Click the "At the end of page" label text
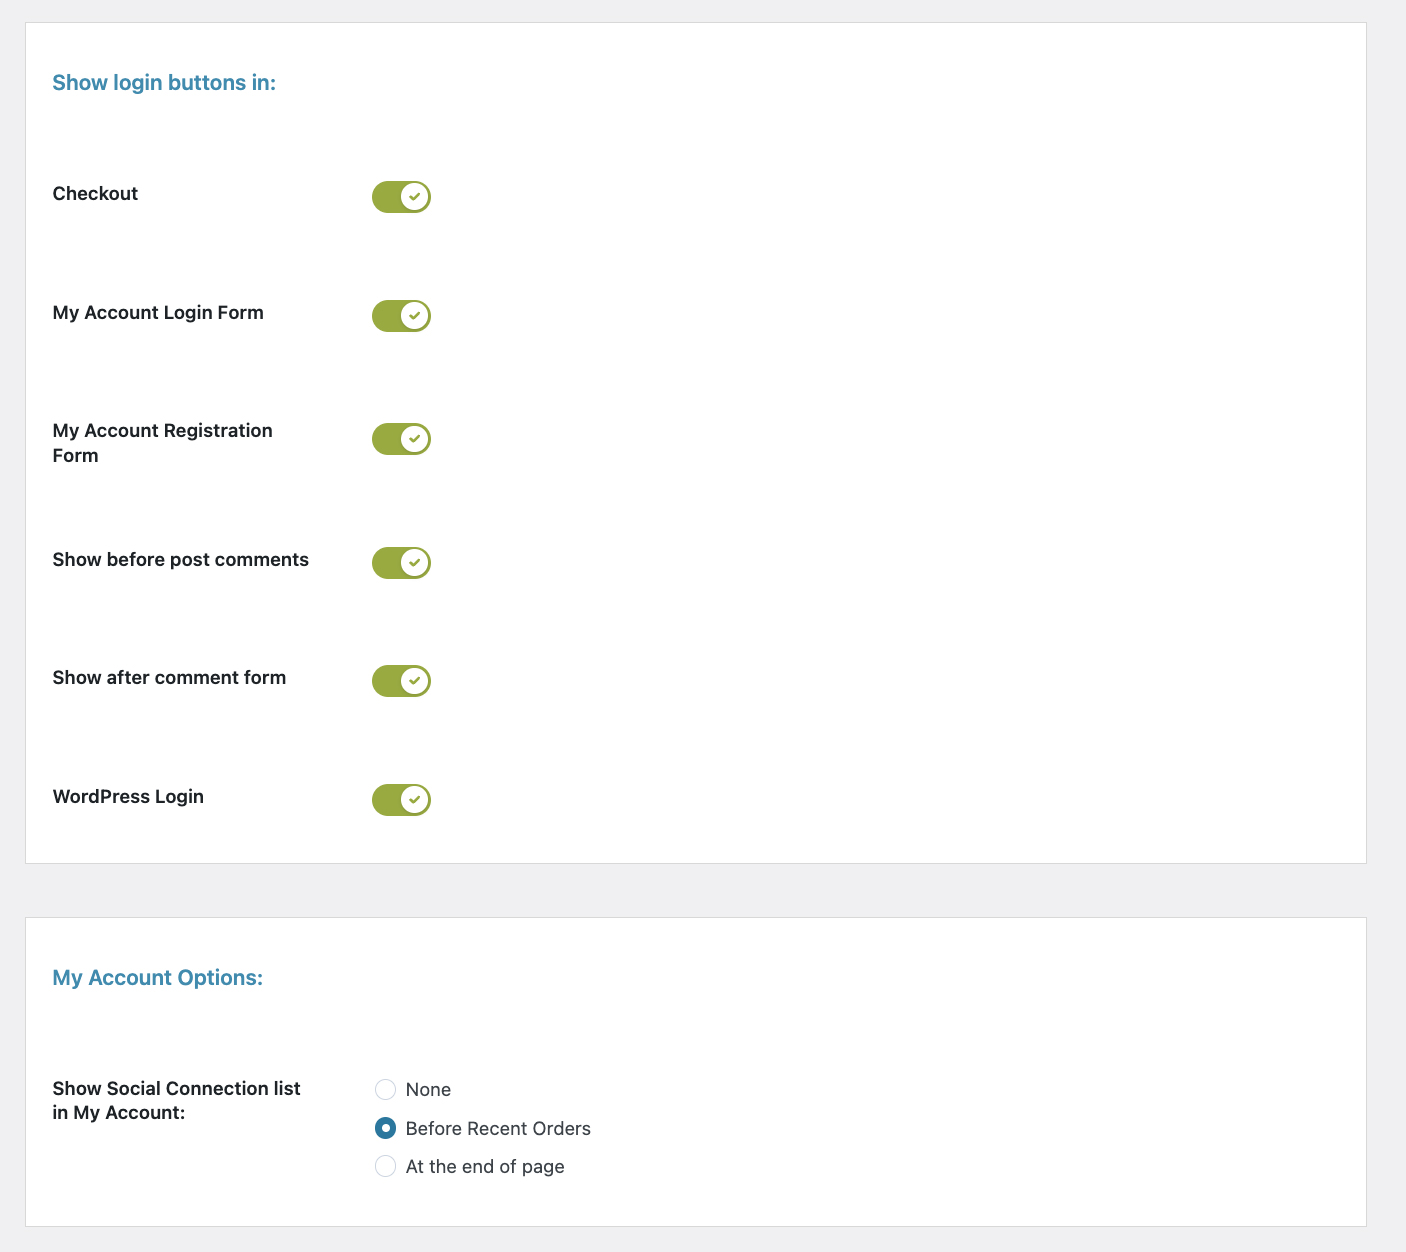 click(x=485, y=1167)
